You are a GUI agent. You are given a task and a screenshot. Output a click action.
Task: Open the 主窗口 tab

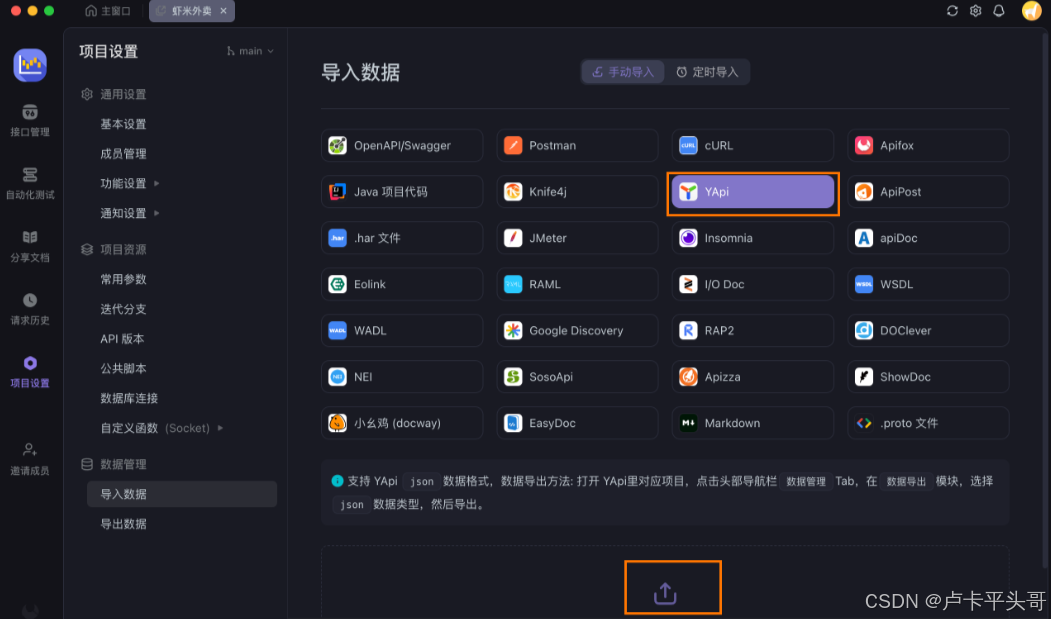(107, 11)
